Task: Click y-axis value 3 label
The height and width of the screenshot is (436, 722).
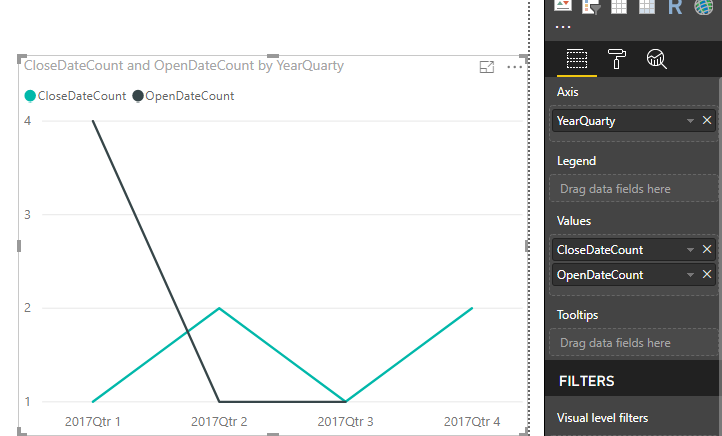Action: pos(28,215)
